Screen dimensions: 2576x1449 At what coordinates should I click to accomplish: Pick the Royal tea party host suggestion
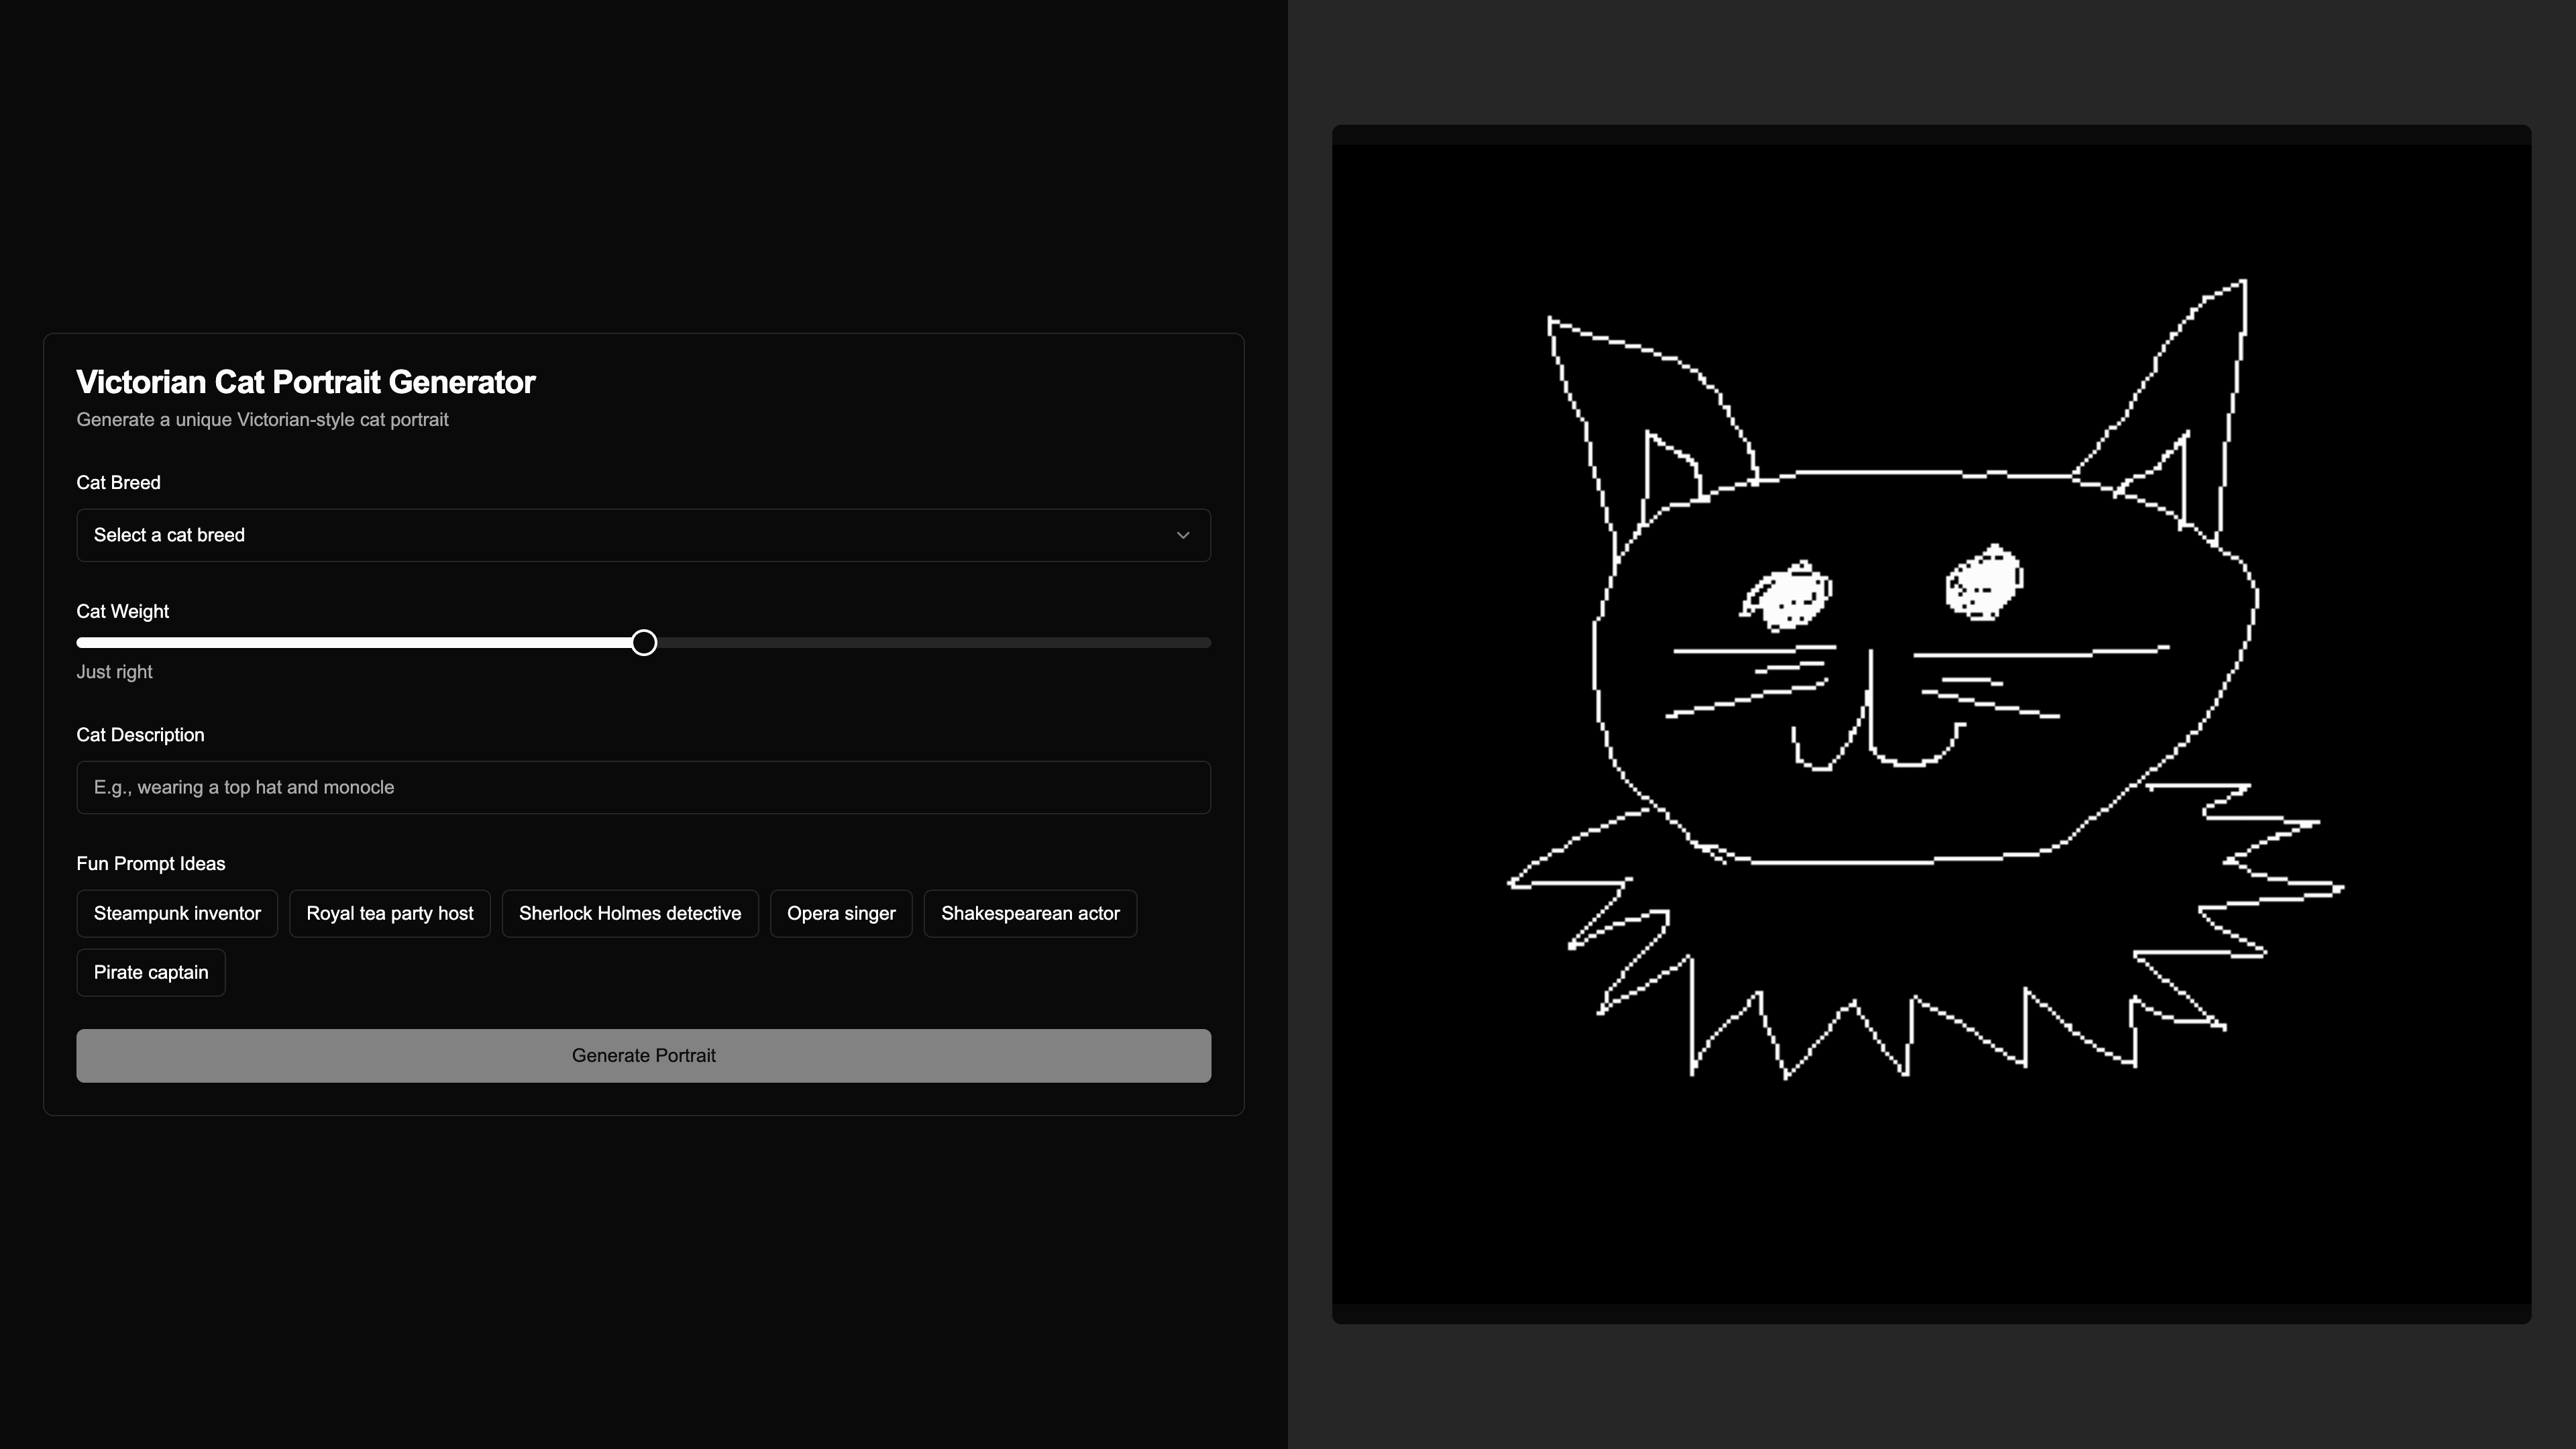click(x=389, y=913)
